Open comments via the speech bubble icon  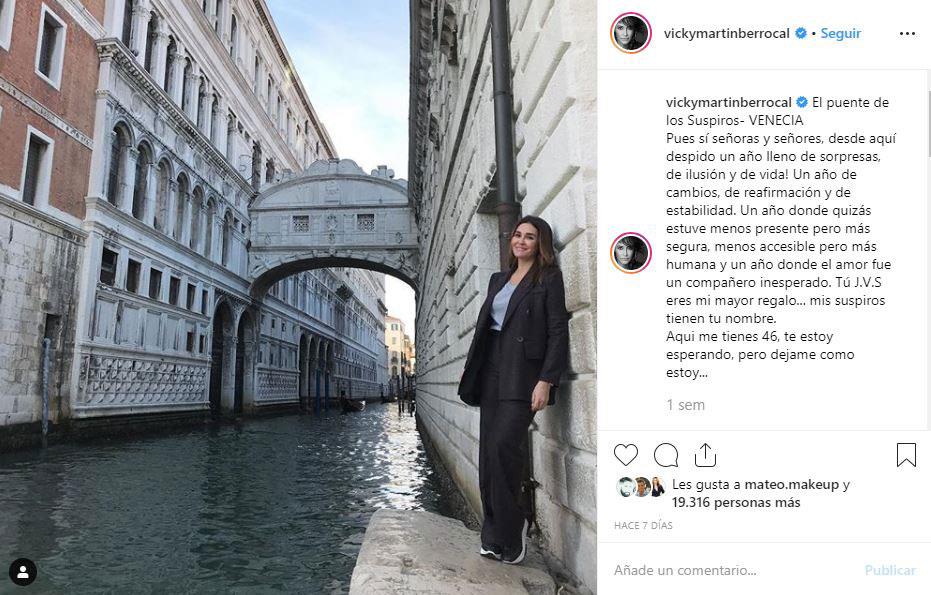pos(666,455)
